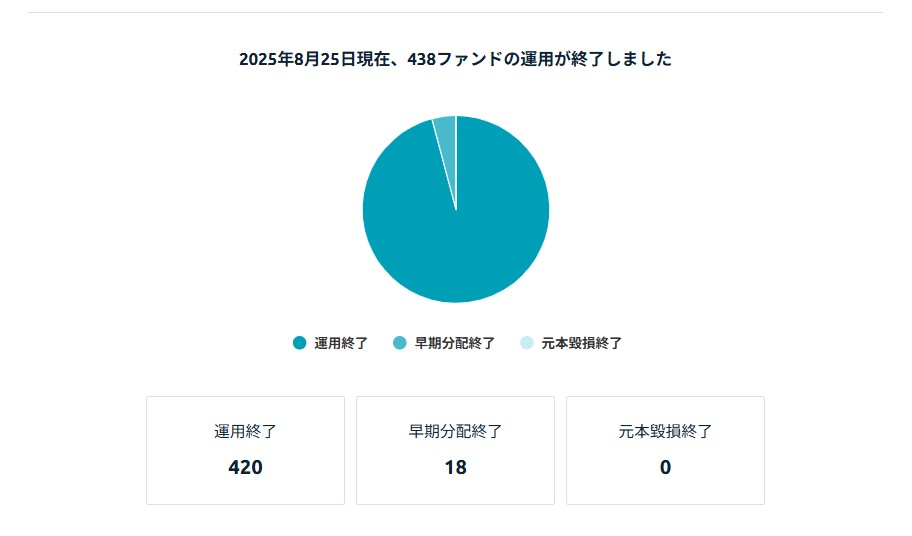Screen dimensions: 912x536
Task: Click the 元本毀損終了 heading inside the card
Action: [665, 431]
